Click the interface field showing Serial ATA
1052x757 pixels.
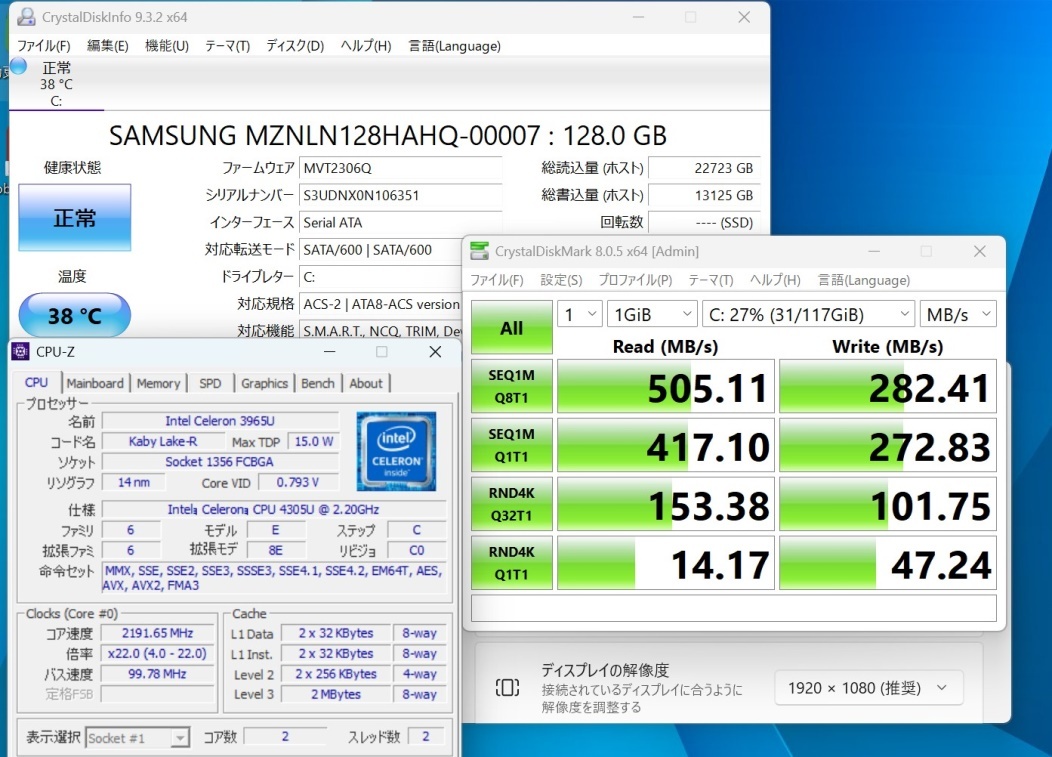(400, 222)
